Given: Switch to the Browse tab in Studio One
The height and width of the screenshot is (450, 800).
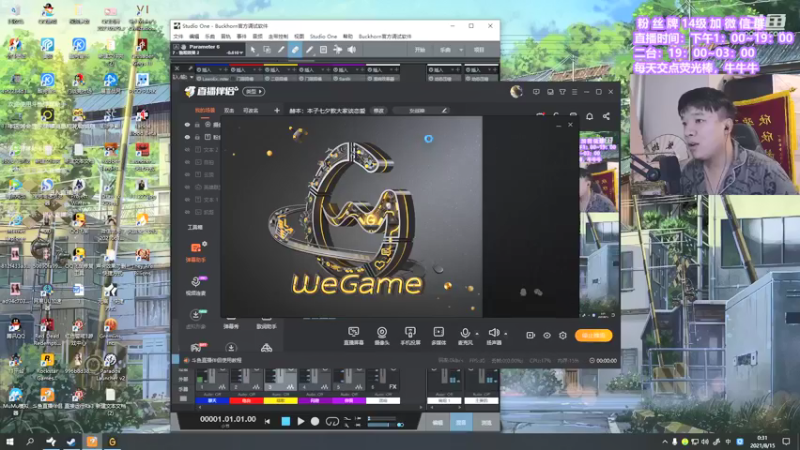Looking at the screenshot, I should [x=486, y=422].
